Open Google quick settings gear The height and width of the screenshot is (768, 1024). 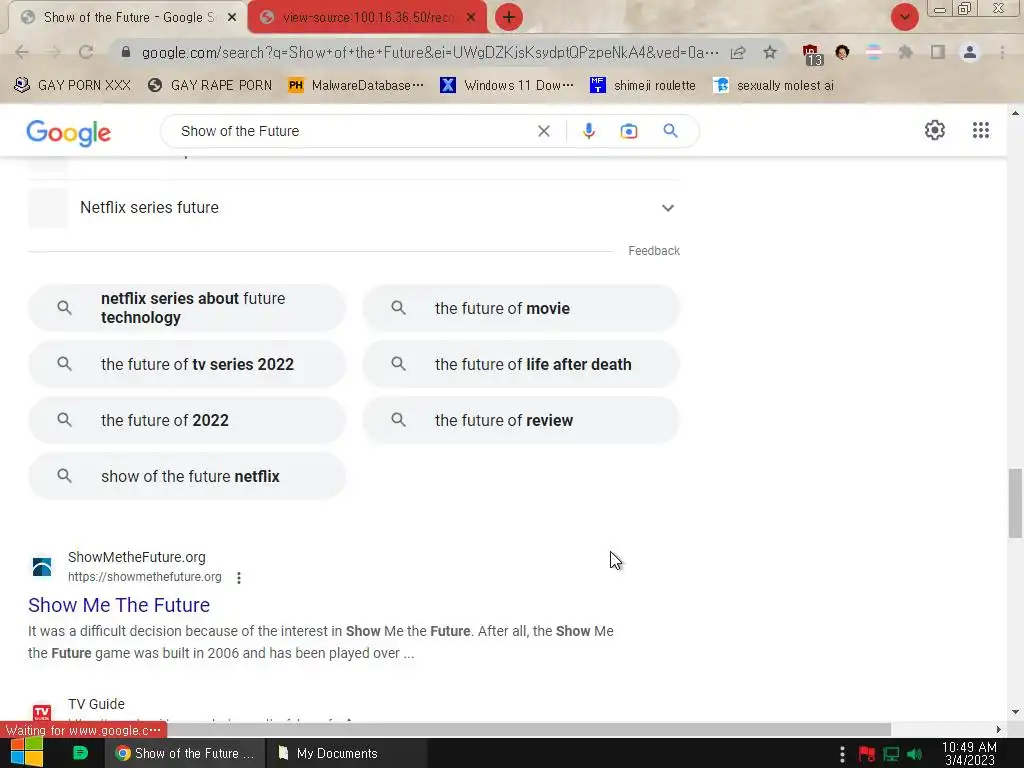tap(935, 130)
